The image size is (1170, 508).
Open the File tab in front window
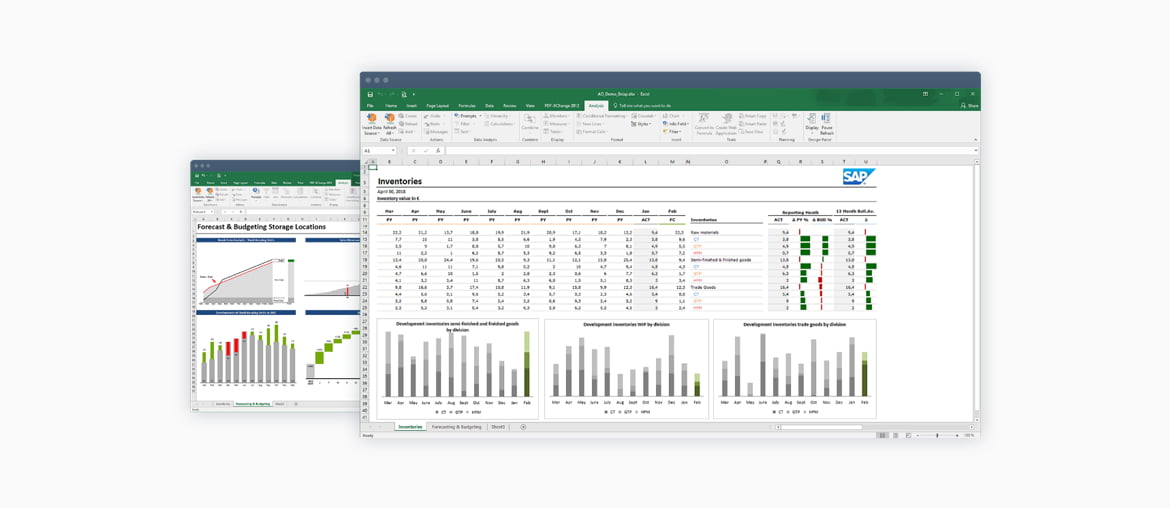[370, 106]
